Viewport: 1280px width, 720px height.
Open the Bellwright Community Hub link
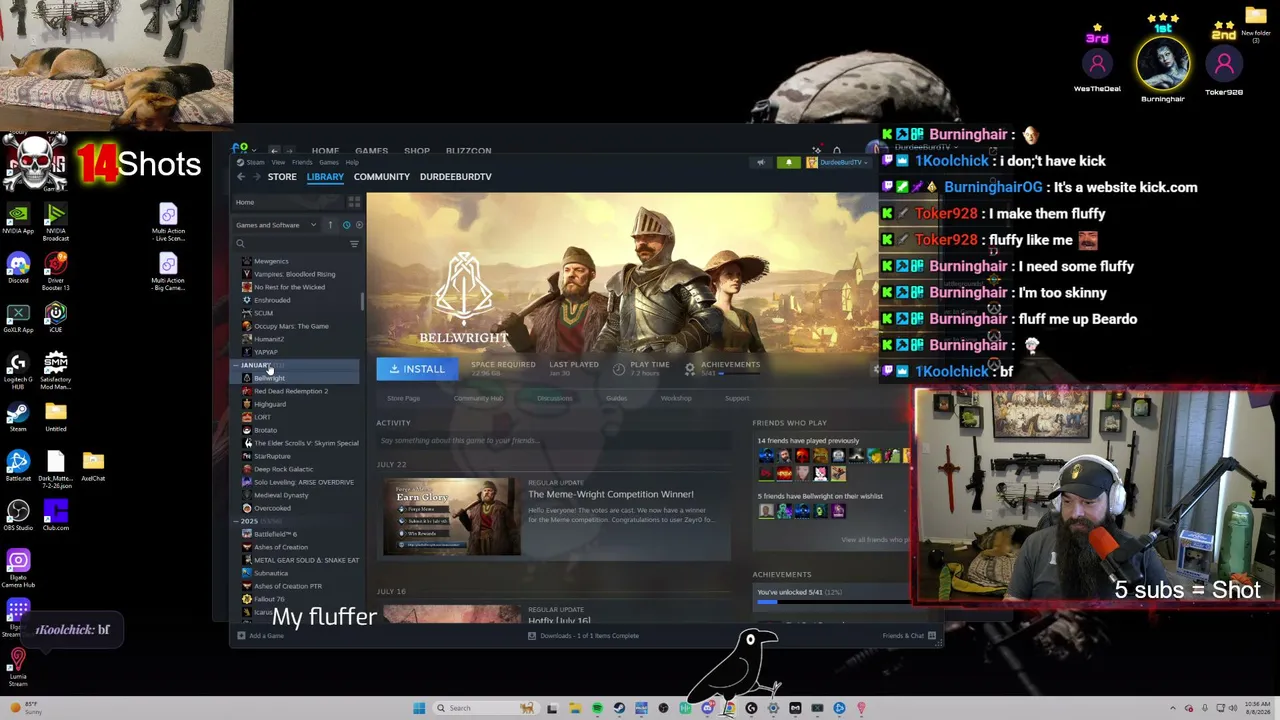point(478,398)
